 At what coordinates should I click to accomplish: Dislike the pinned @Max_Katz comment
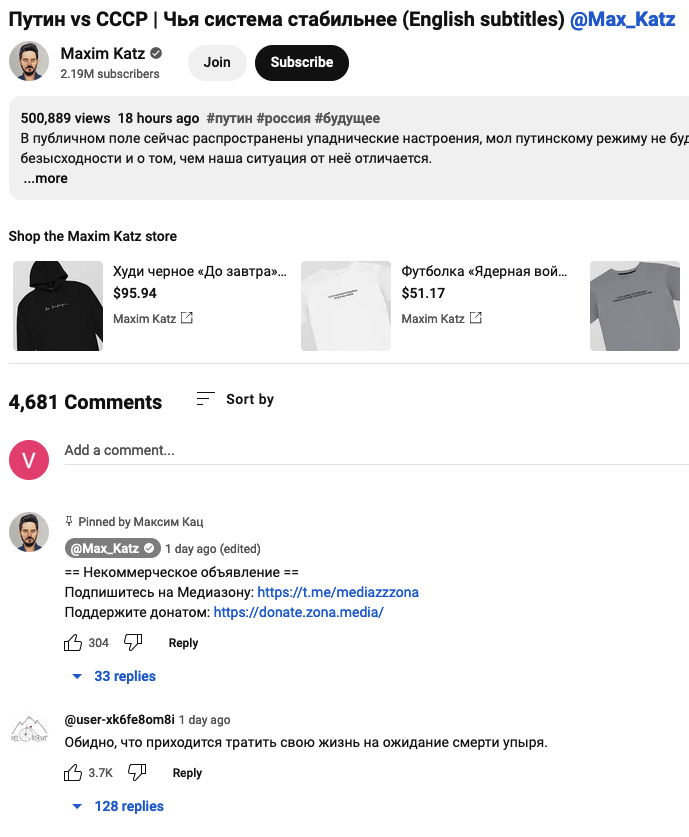pyautogui.click(x=133, y=643)
